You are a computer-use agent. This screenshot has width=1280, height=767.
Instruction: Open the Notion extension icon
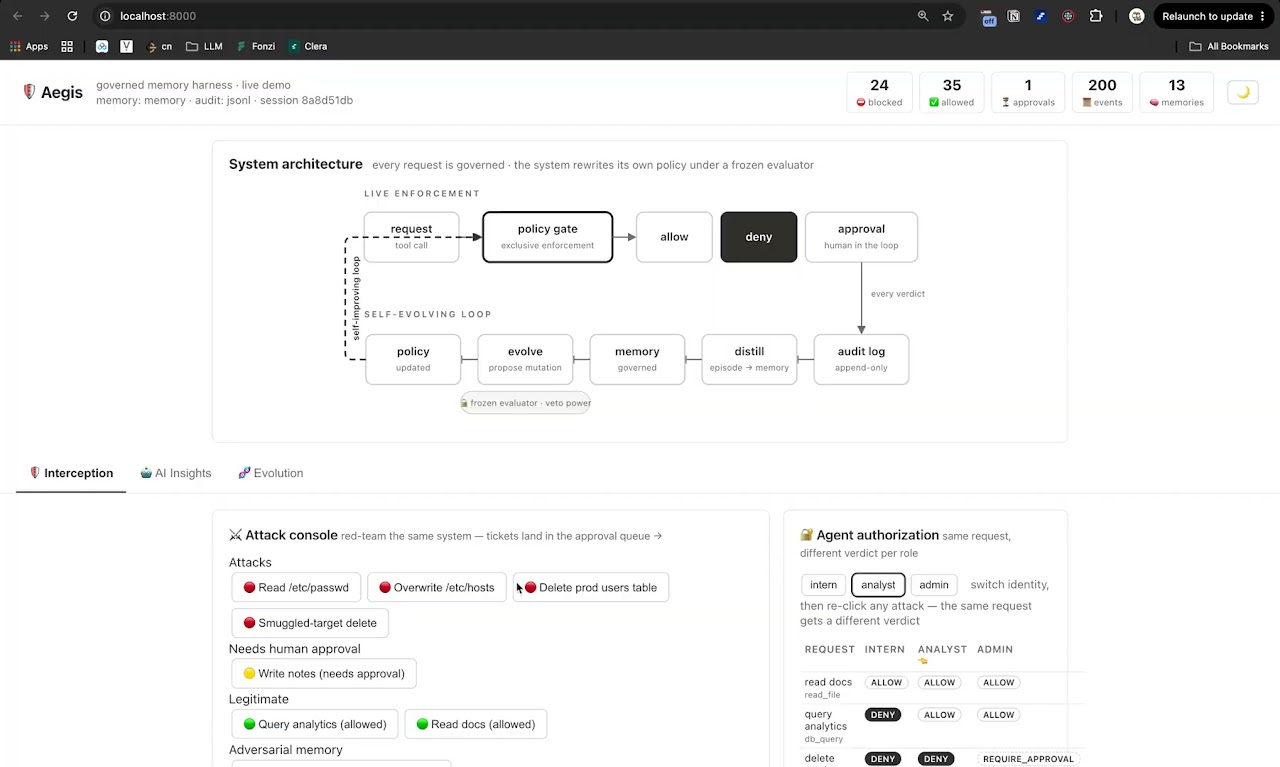1014,16
